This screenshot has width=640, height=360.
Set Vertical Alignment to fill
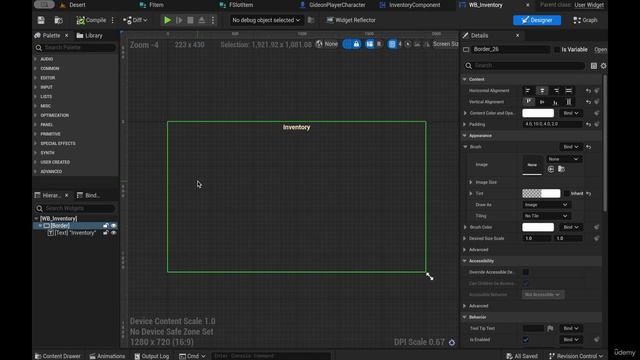pos(569,102)
